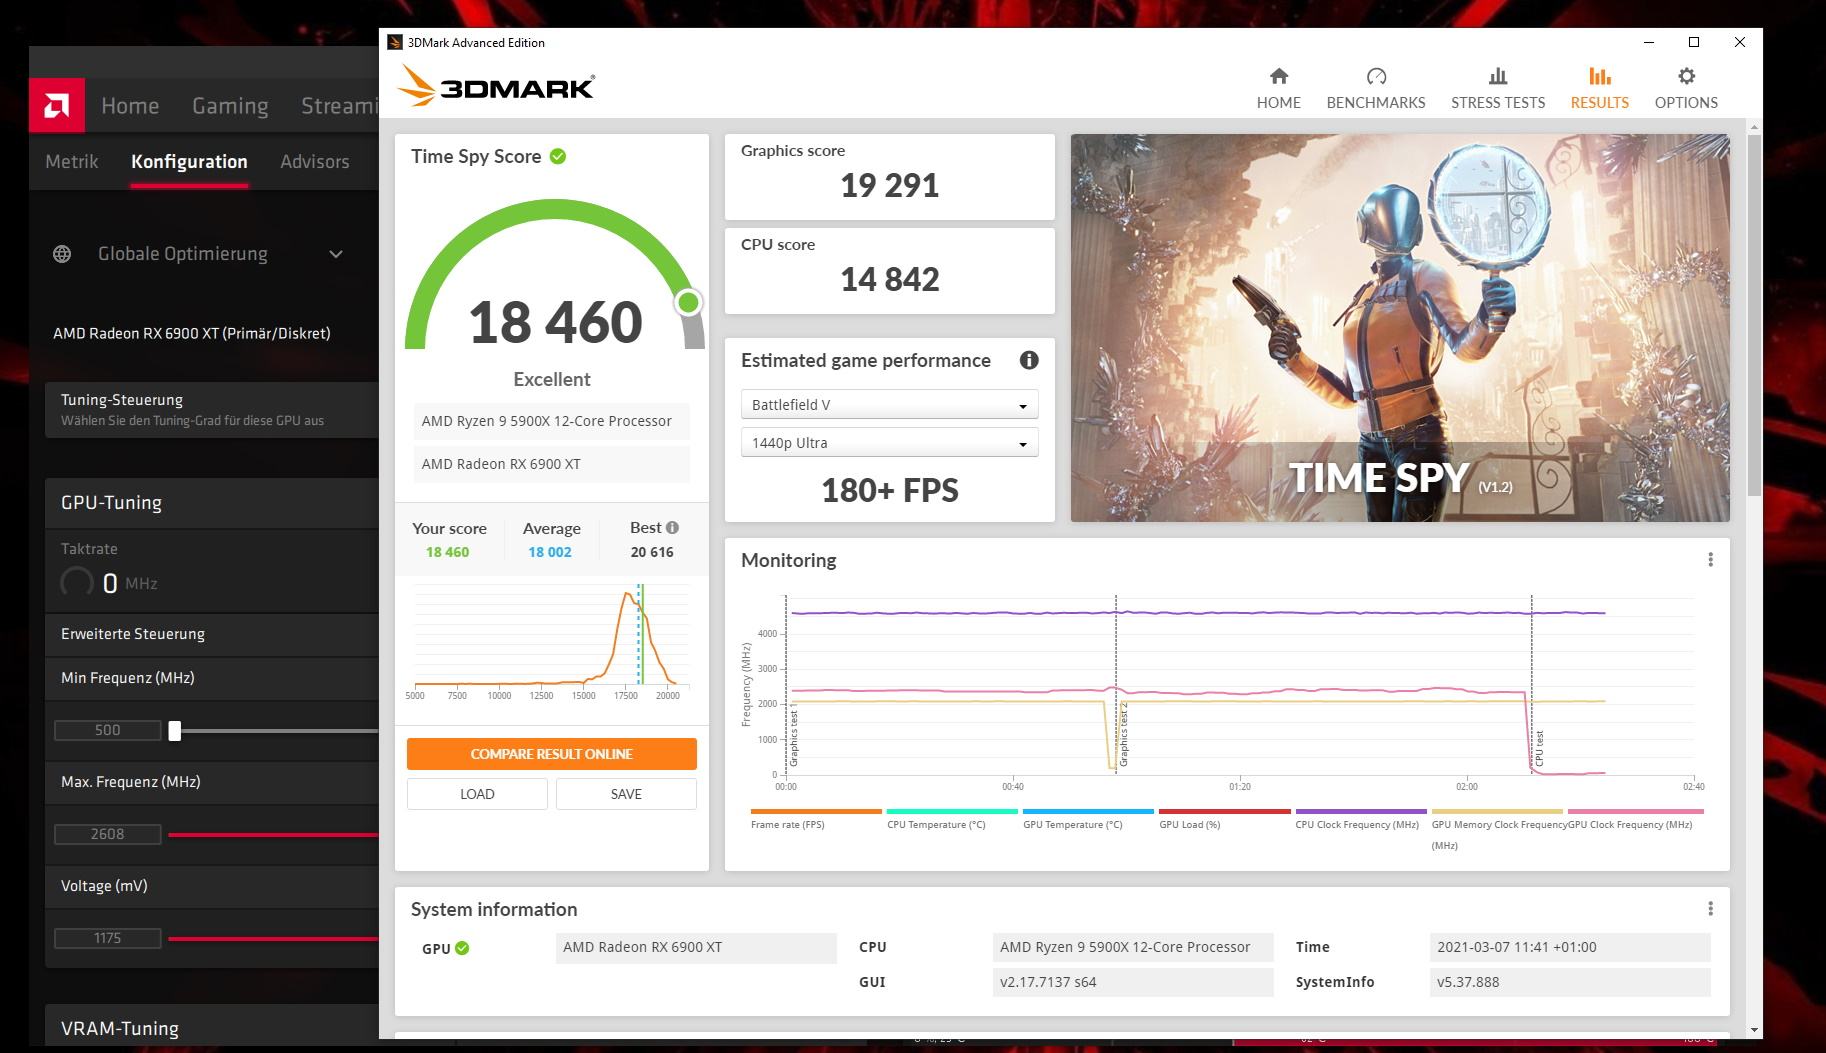This screenshot has width=1826, height=1053.
Task: Click the GPU AMD Radeon RX 6900 XT info field
Action: [696, 947]
